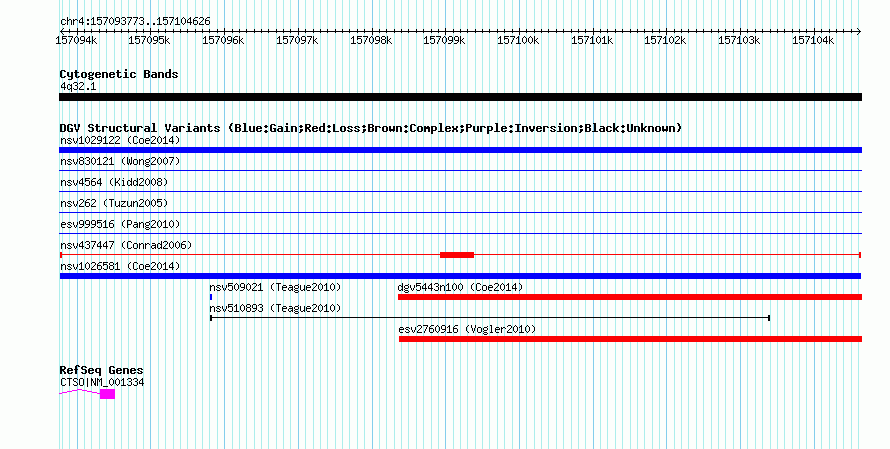Select the Cytogenetic Bands track title
The height and width of the screenshot is (449, 890).
click(x=119, y=74)
